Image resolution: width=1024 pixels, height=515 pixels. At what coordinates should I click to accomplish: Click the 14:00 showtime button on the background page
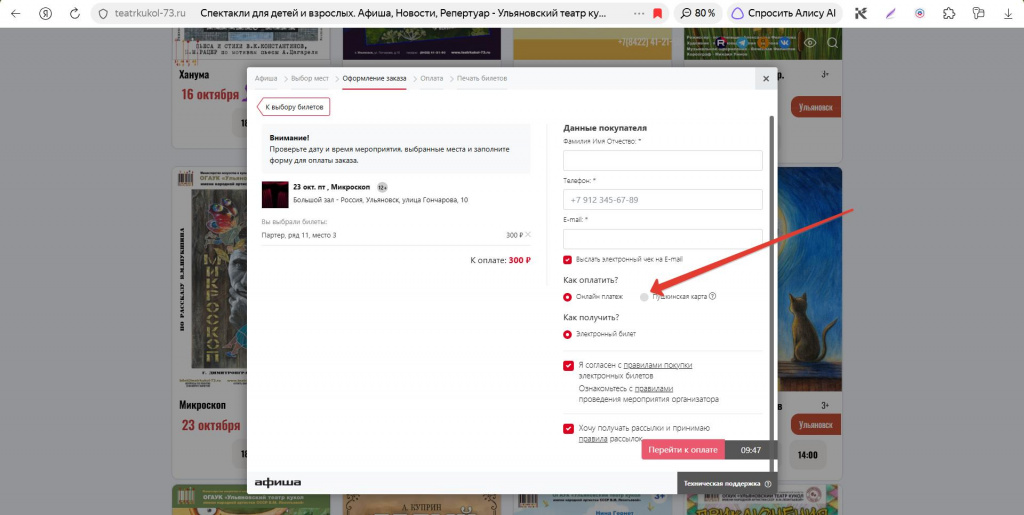(x=808, y=455)
